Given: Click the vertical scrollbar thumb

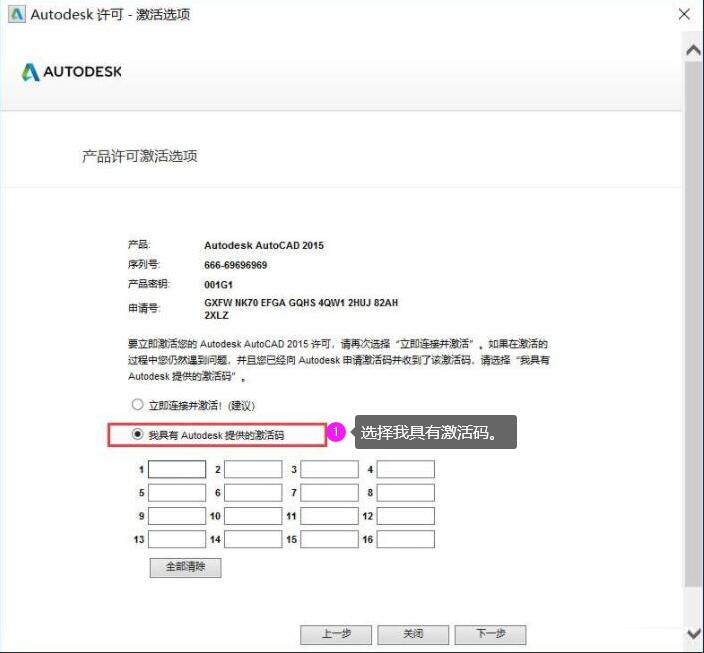Looking at the screenshot, I should click(694, 323).
